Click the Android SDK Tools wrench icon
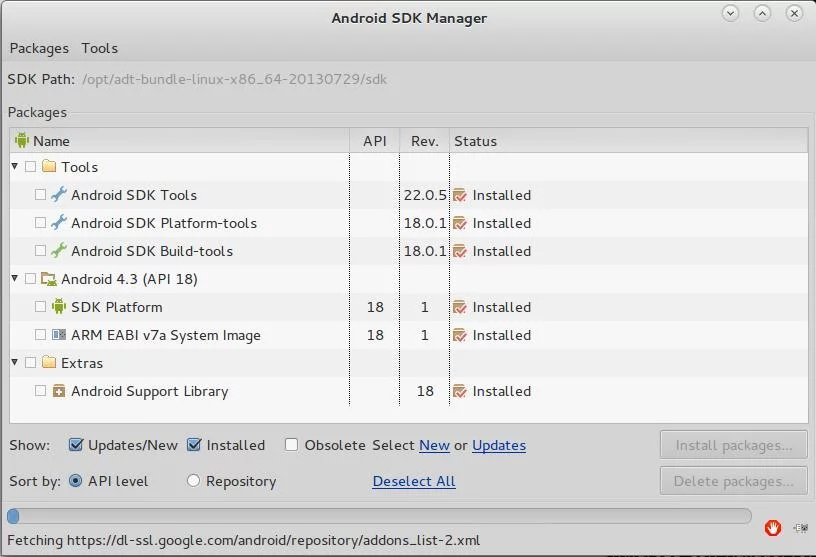816x557 pixels. point(59,195)
